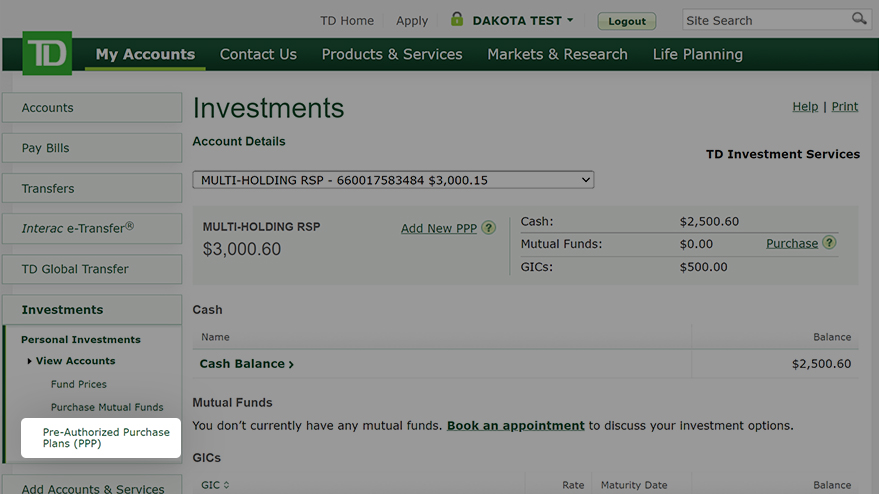
Task: Click the TD logo icon
Action: coord(47,53)
